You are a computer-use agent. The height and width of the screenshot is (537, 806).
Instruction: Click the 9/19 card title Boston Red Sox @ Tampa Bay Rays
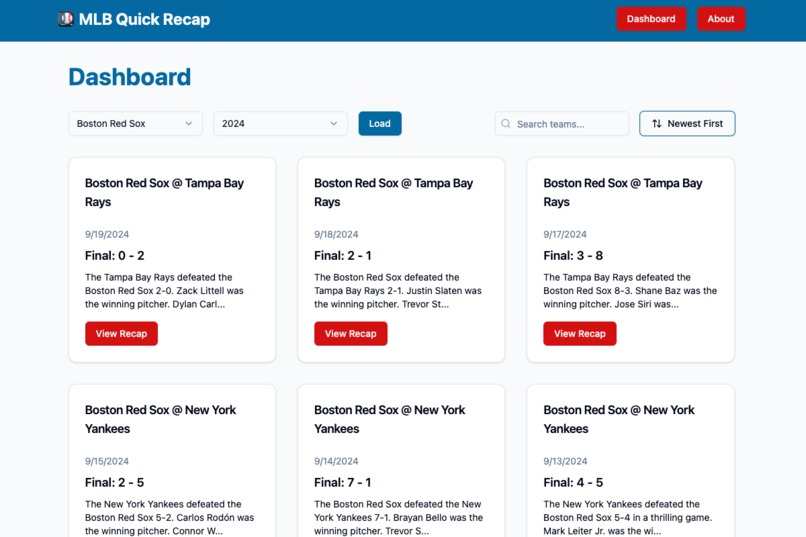point(164,193)
